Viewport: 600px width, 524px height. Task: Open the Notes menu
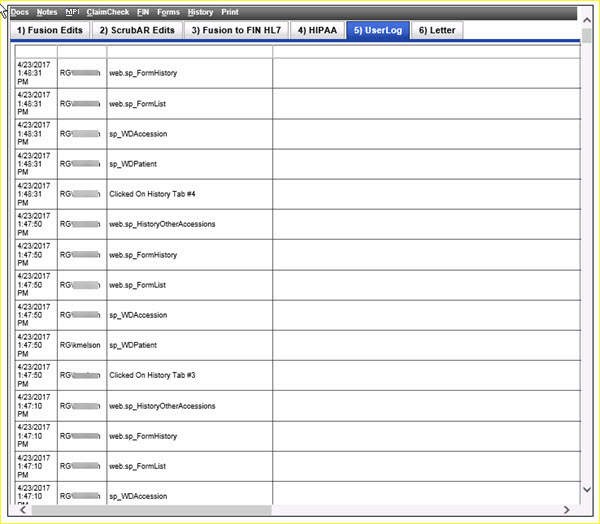47,12
